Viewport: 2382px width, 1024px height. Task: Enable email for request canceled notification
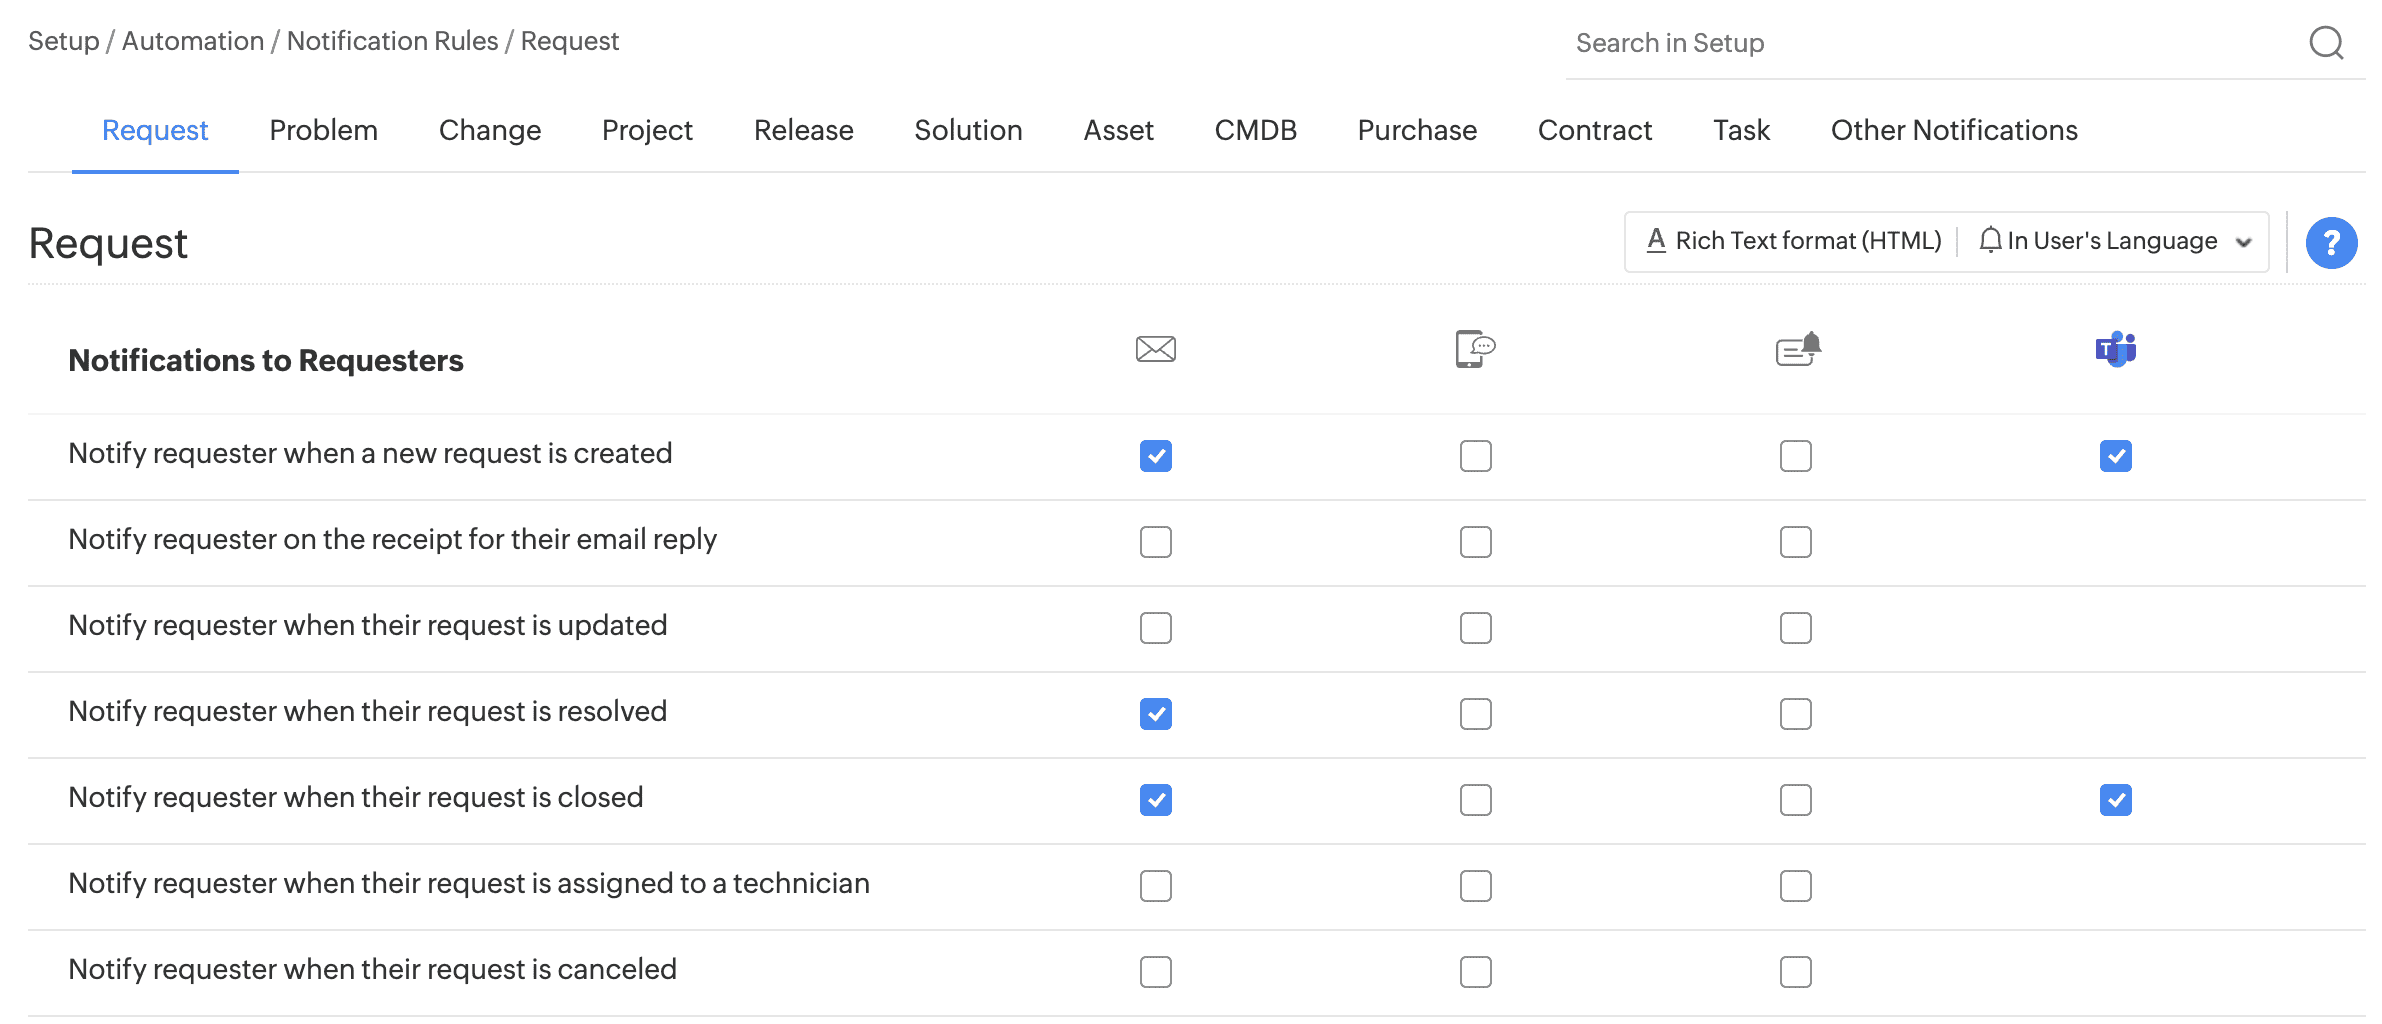(1155, 972)
